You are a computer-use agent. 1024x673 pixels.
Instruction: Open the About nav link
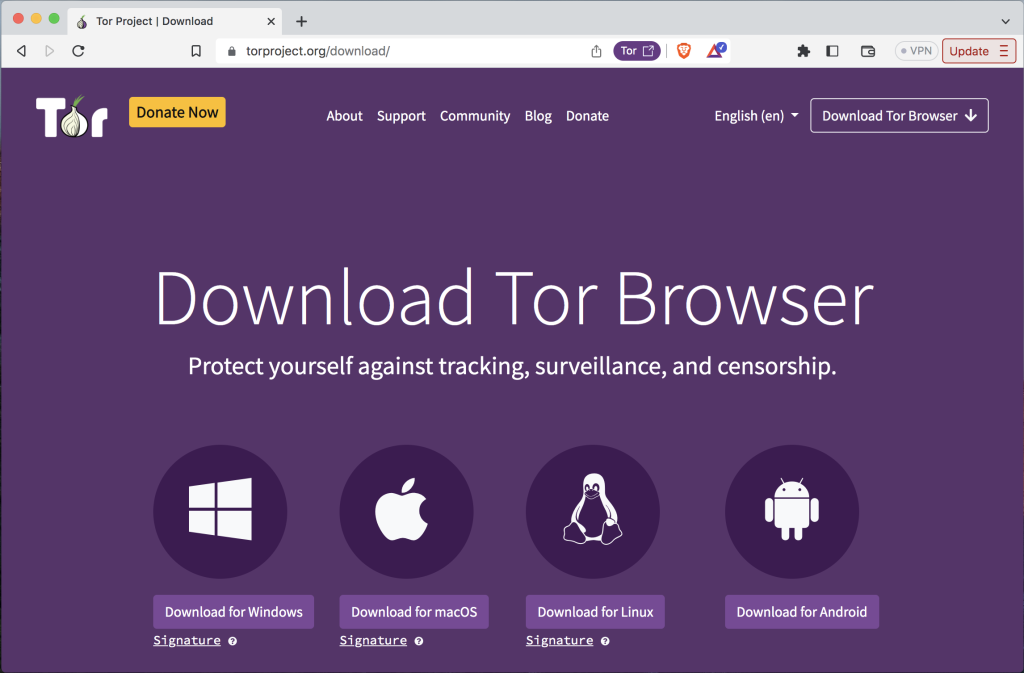(x=344, y=116)
